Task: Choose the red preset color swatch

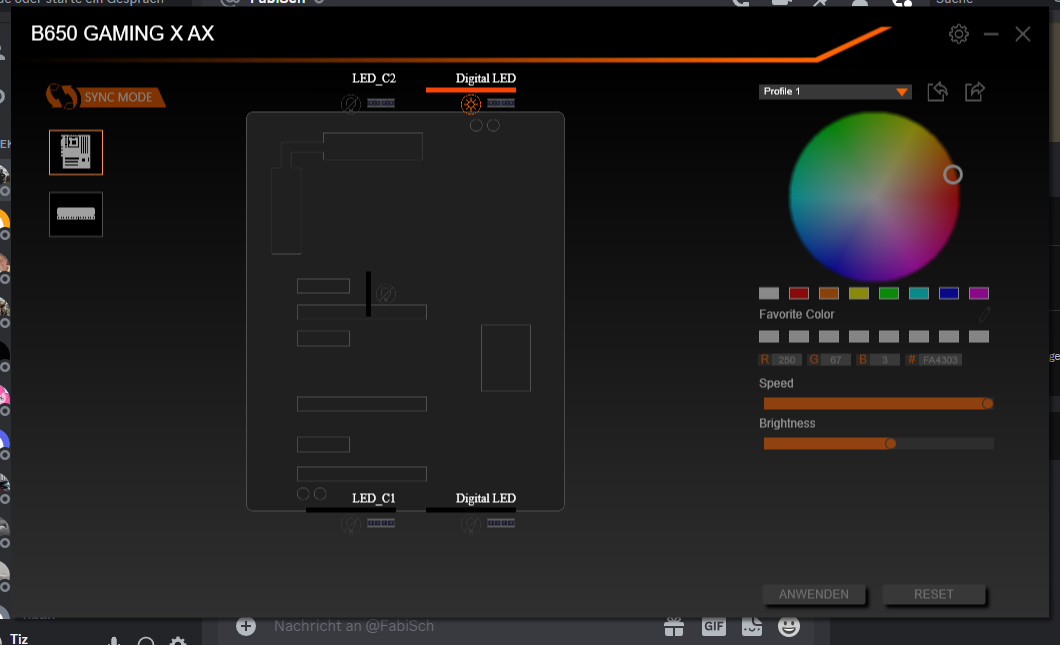Action: coord(799,293)
